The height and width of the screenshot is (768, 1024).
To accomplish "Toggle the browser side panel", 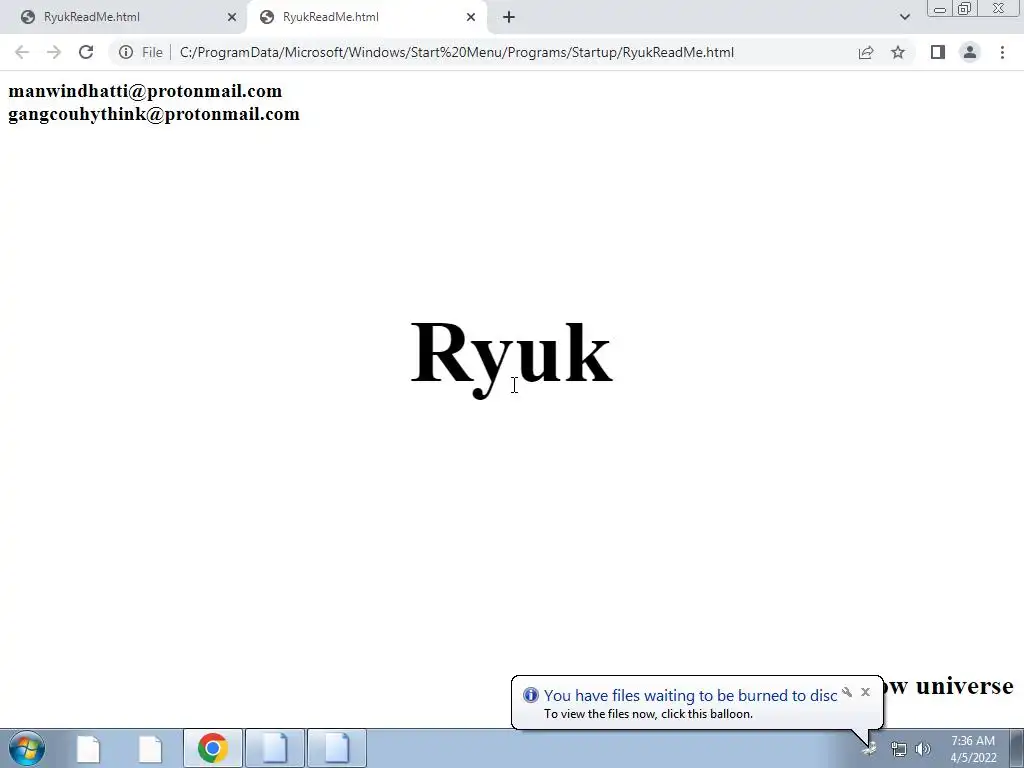I will pyautogui.click(x=938, y=52).
